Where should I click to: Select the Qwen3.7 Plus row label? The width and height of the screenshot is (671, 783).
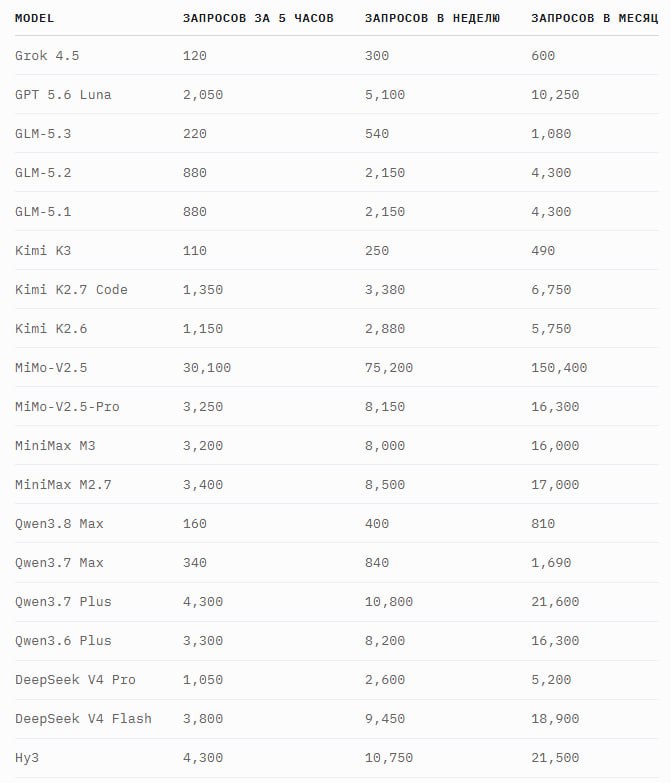pos(63,601)
